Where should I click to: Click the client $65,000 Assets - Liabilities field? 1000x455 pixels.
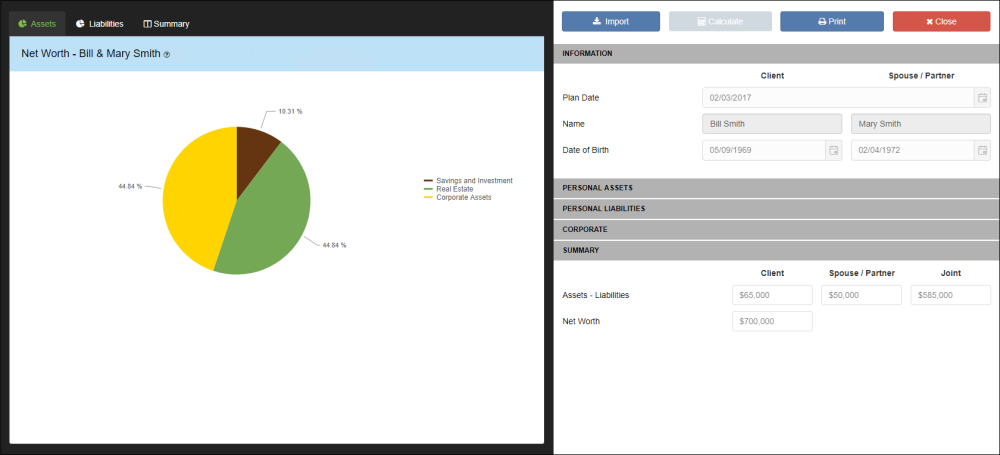(x=772, y=295)
